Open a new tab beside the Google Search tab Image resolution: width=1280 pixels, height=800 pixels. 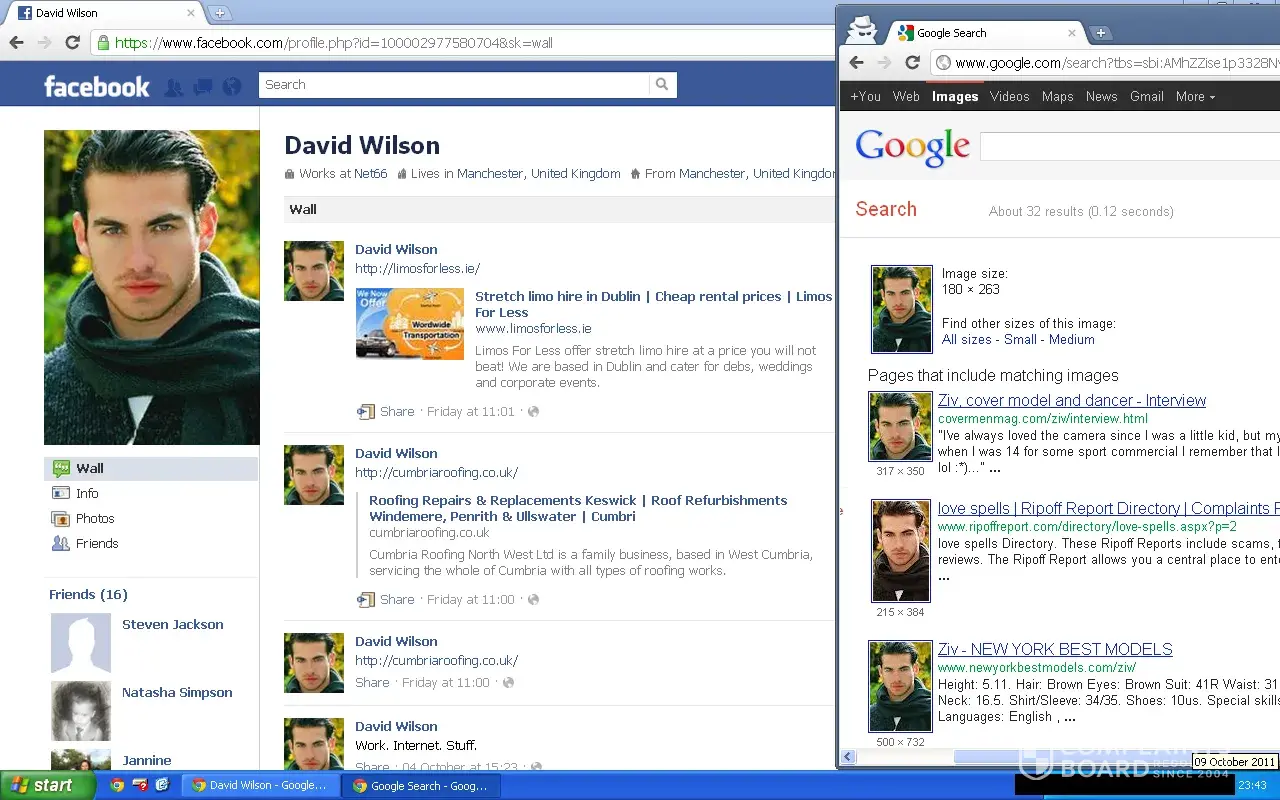pos(1101,33)
